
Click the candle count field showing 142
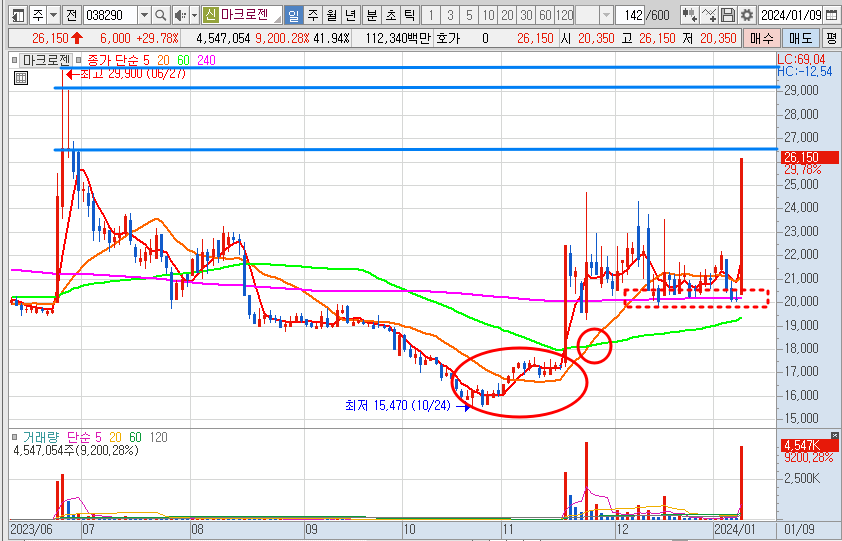tap(632, 15)
